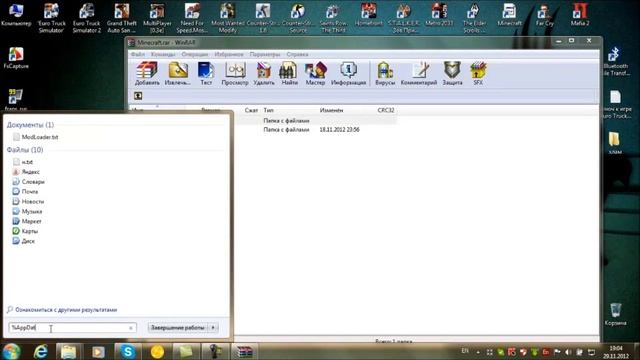
Task: Click the Вирусы (Virus scan) icon
Action: tap(385, 73)
